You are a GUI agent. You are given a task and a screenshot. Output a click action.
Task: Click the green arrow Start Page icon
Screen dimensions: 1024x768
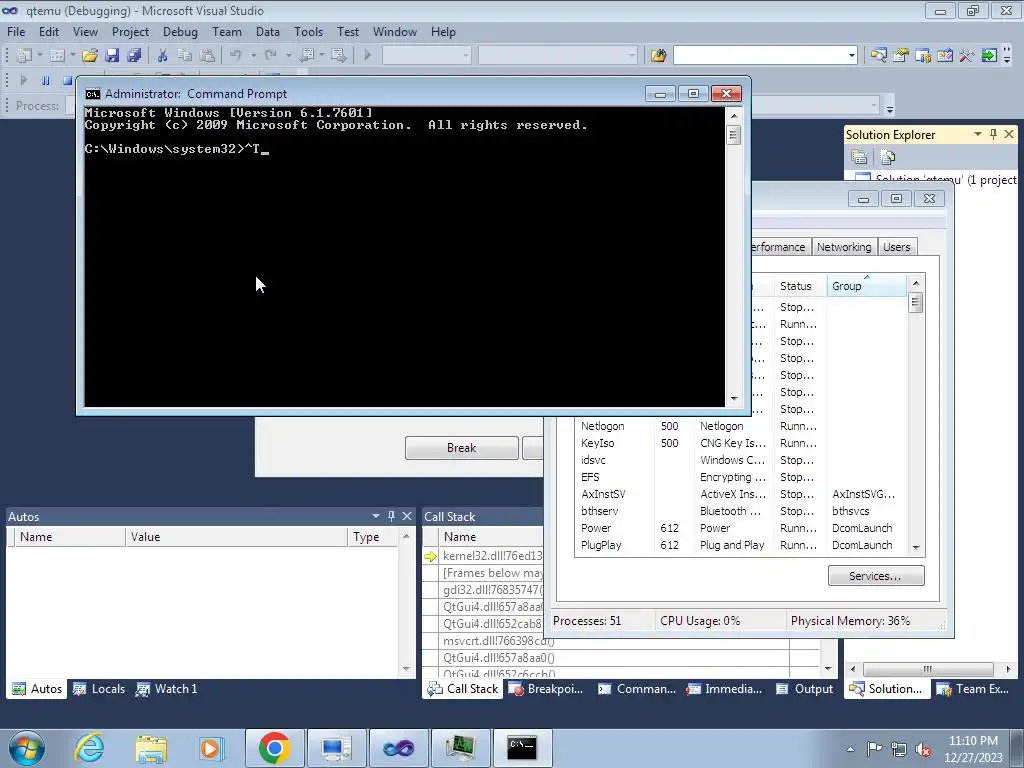[989, 56]
